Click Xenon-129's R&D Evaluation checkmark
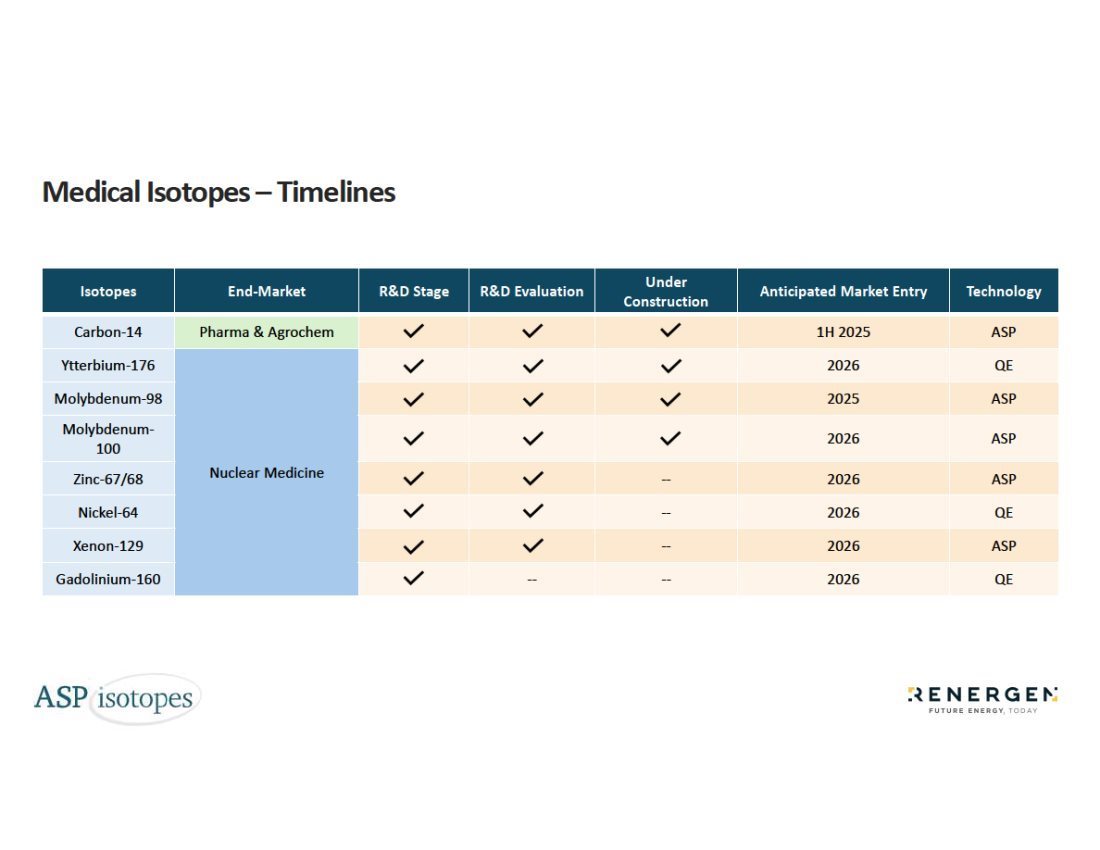The image size is (1100, 850). tap(533, 546)
